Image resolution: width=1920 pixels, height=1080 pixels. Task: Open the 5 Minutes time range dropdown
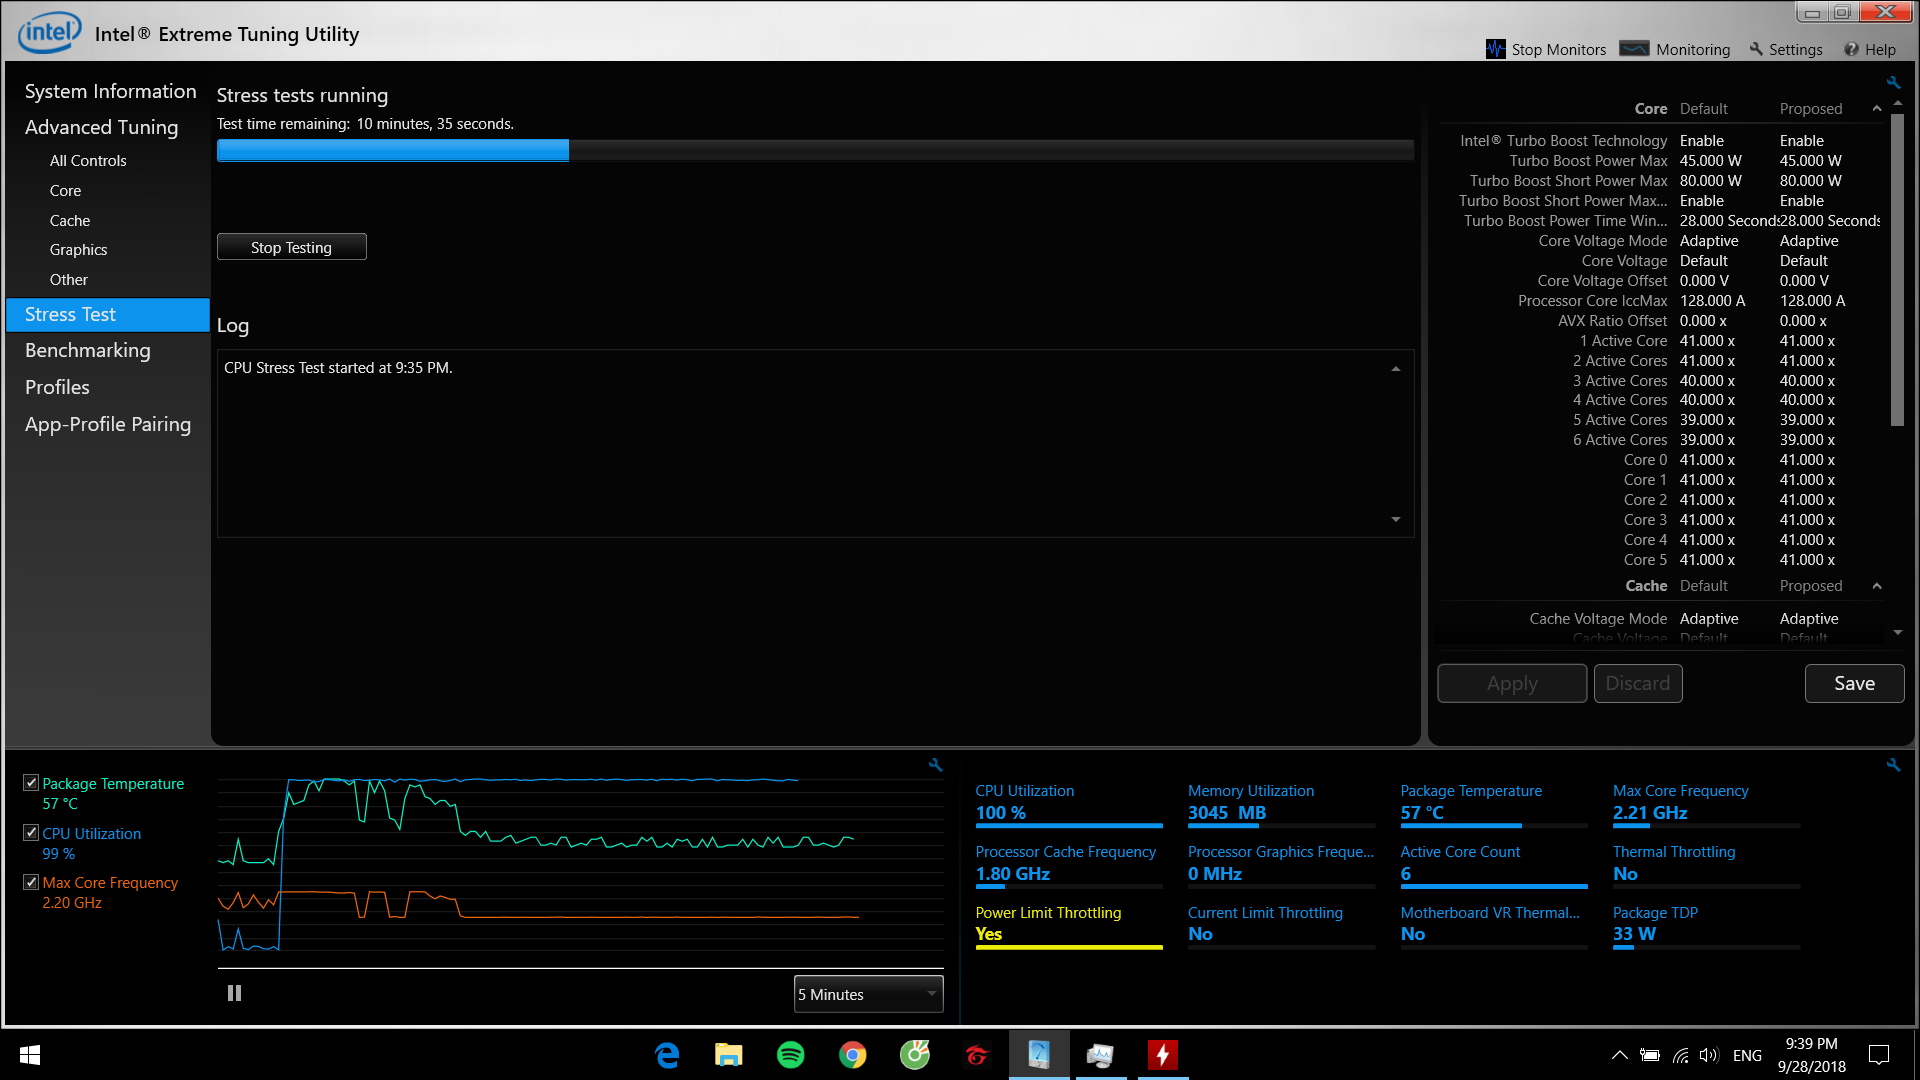tap(868, 994)
